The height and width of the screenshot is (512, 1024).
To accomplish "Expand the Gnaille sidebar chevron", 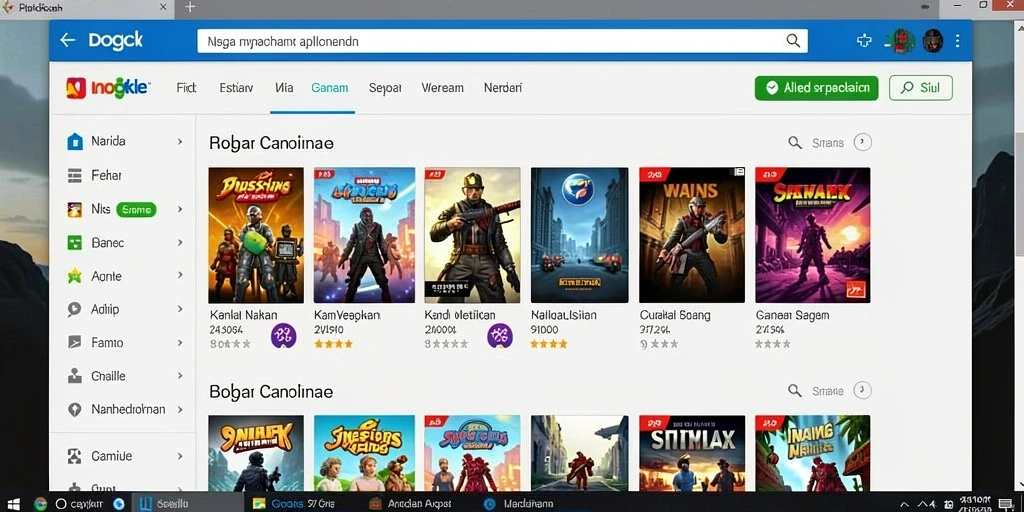I will (x=180, y=376).
